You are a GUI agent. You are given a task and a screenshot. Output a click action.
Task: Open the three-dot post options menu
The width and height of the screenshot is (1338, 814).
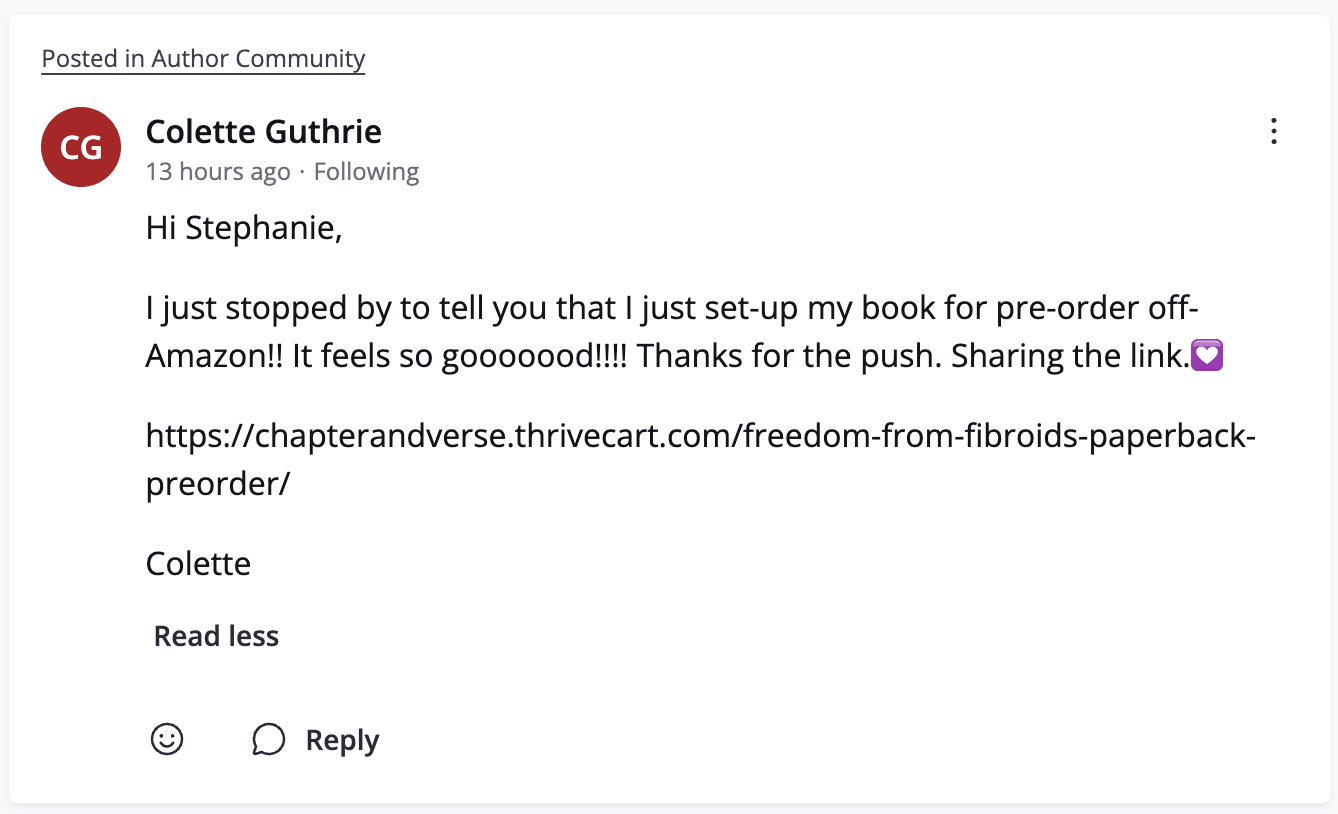tap(1273, 131)
